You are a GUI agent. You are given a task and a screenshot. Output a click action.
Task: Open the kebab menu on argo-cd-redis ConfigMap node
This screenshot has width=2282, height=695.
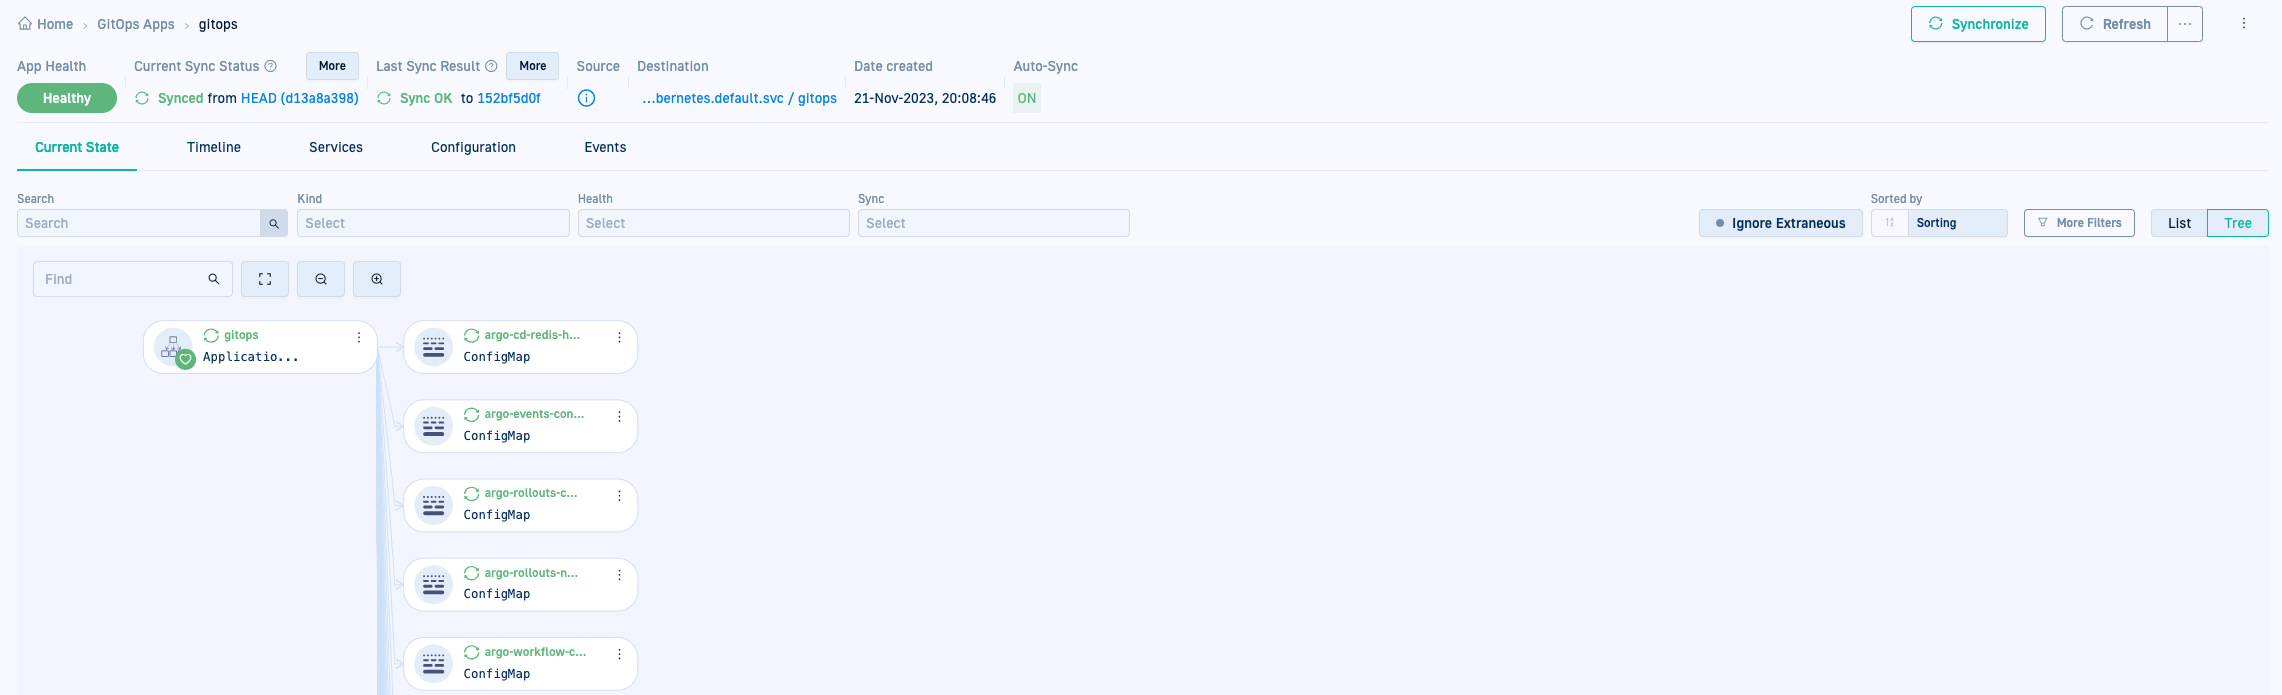pos(619,338)
